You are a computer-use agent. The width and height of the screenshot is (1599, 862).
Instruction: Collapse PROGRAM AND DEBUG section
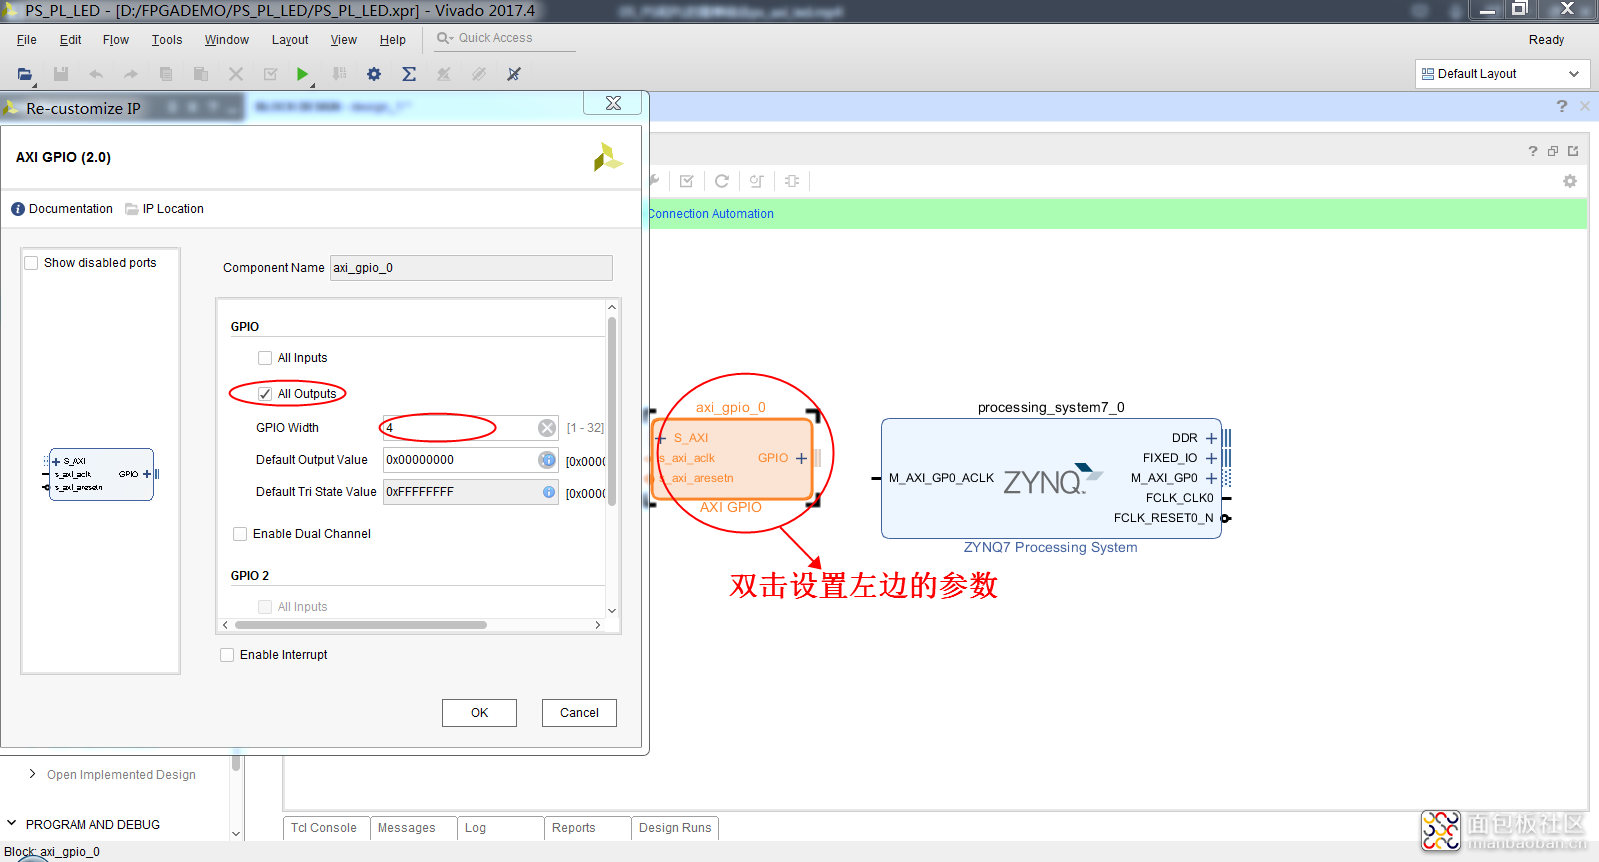pyautogui.click(x=12, y=824)
